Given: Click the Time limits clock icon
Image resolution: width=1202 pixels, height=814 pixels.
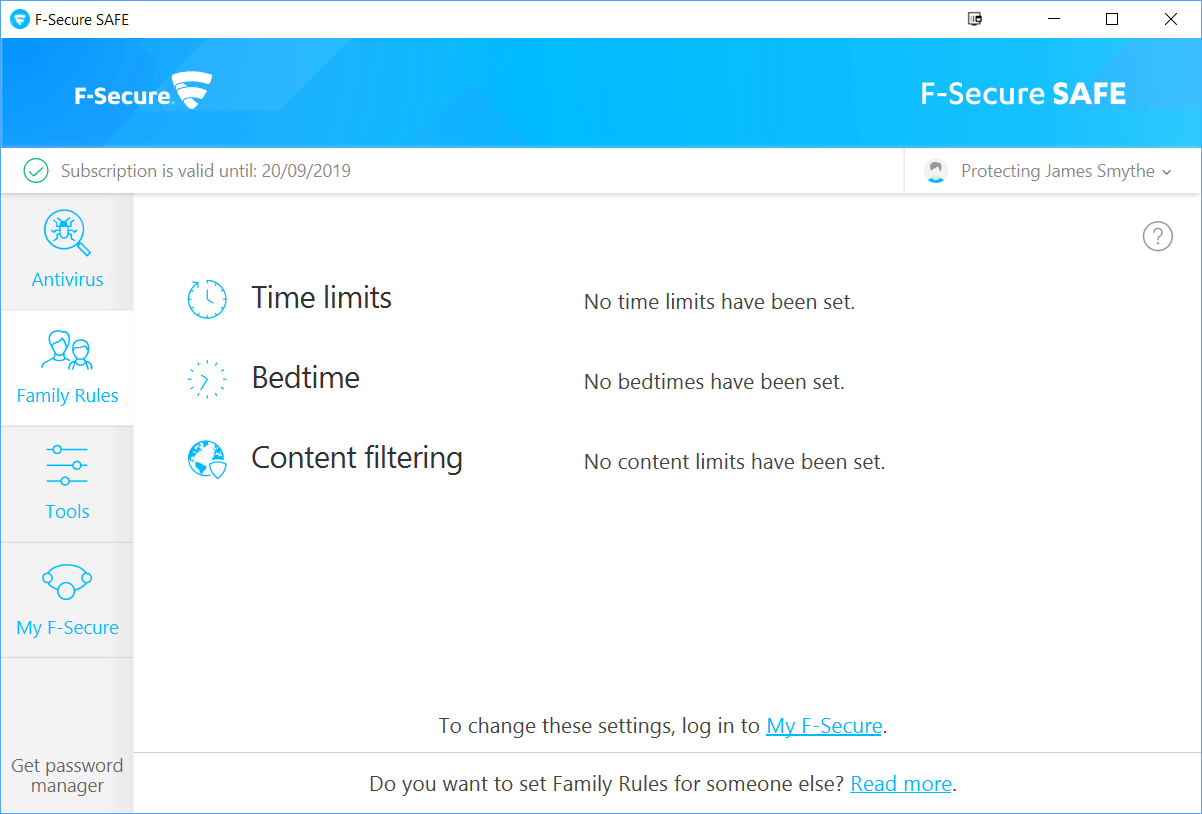Looking at the screenshot, I should point(207,299).
